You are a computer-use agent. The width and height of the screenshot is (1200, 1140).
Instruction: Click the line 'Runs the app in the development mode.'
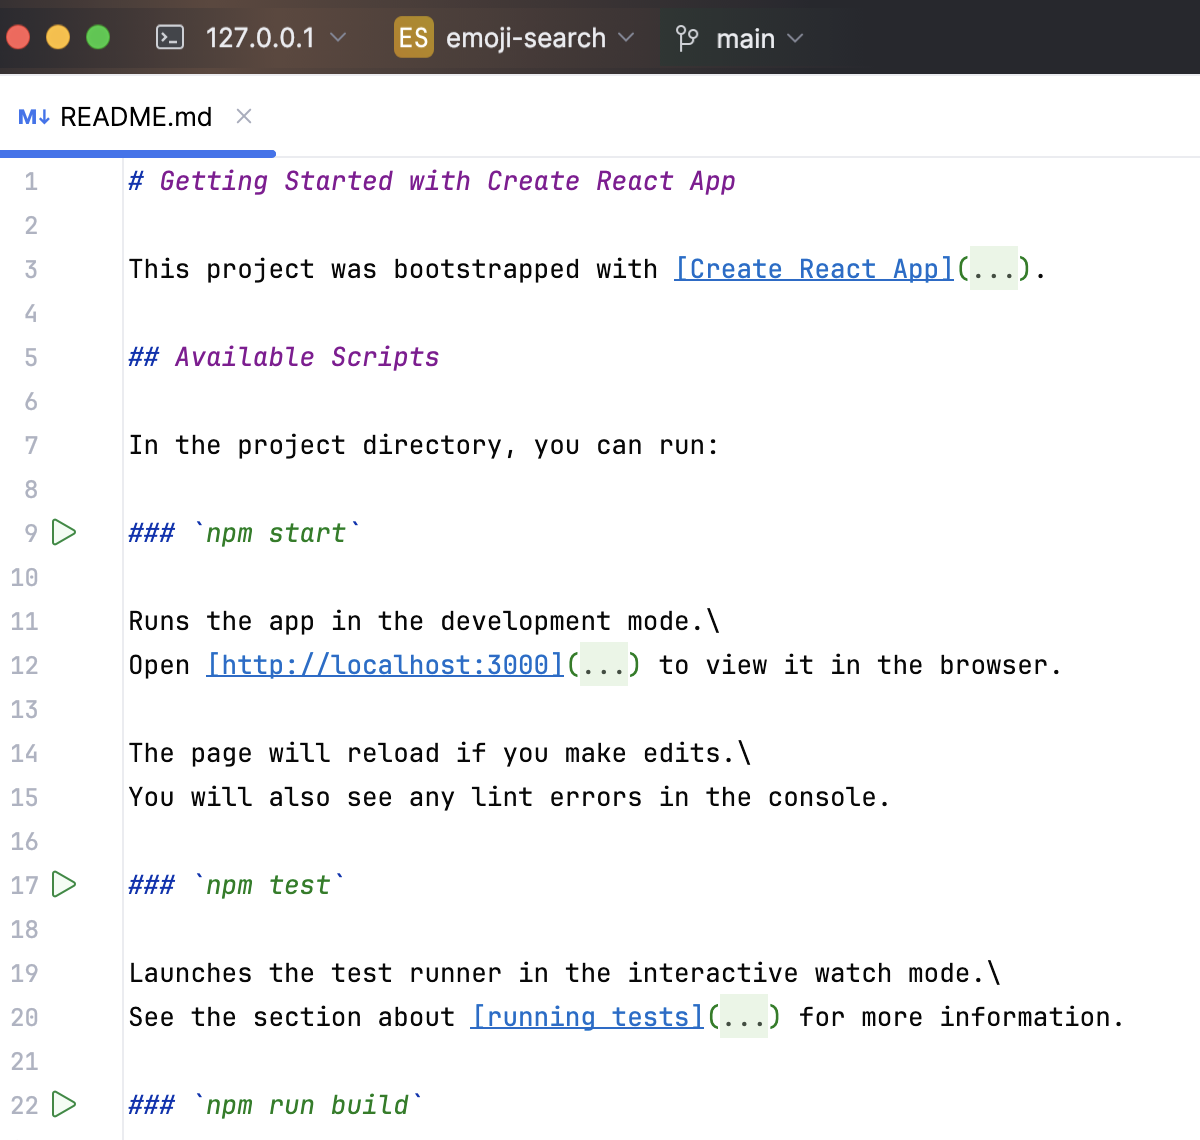[x=424, y=621]
